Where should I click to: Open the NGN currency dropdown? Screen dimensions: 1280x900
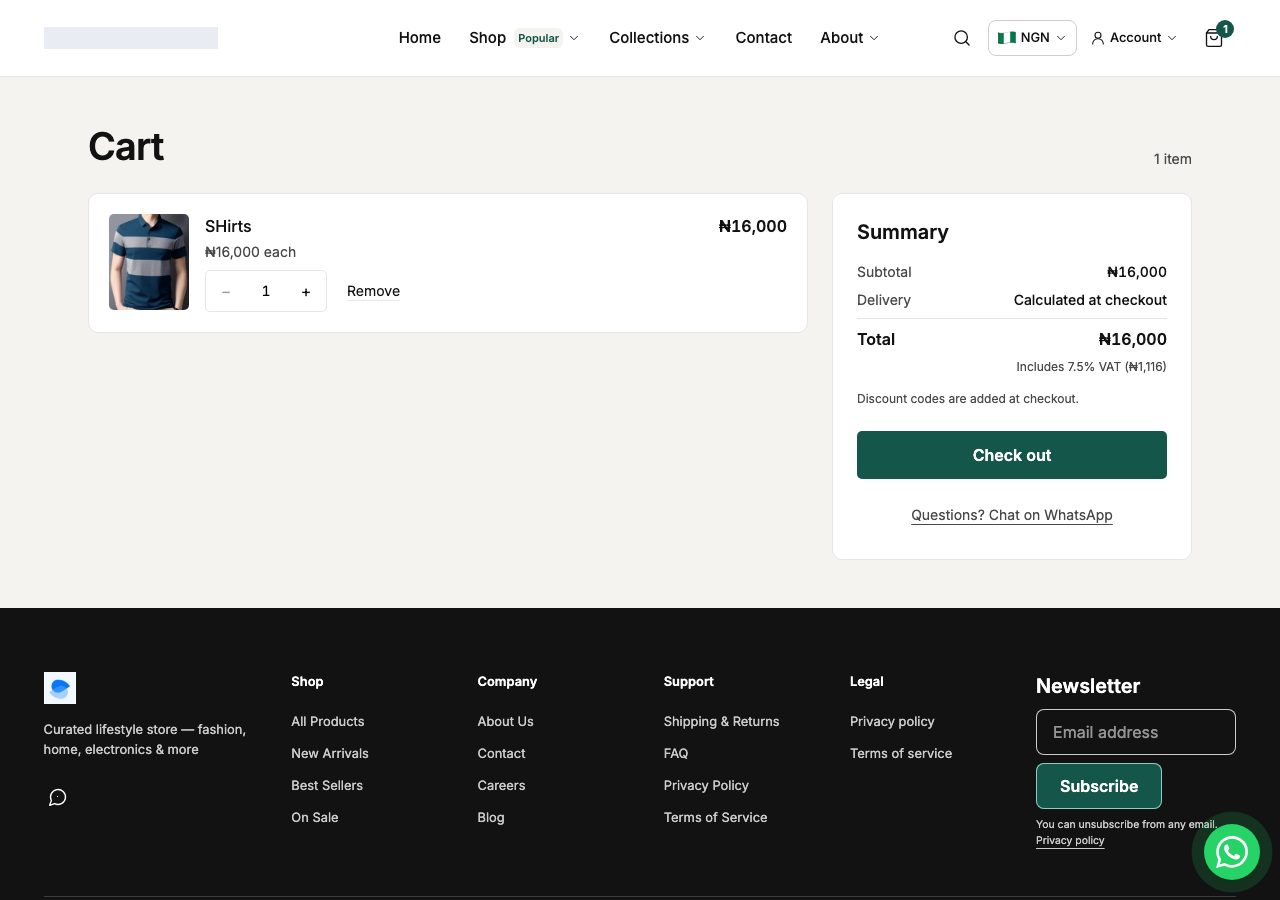click(1032, 38)
